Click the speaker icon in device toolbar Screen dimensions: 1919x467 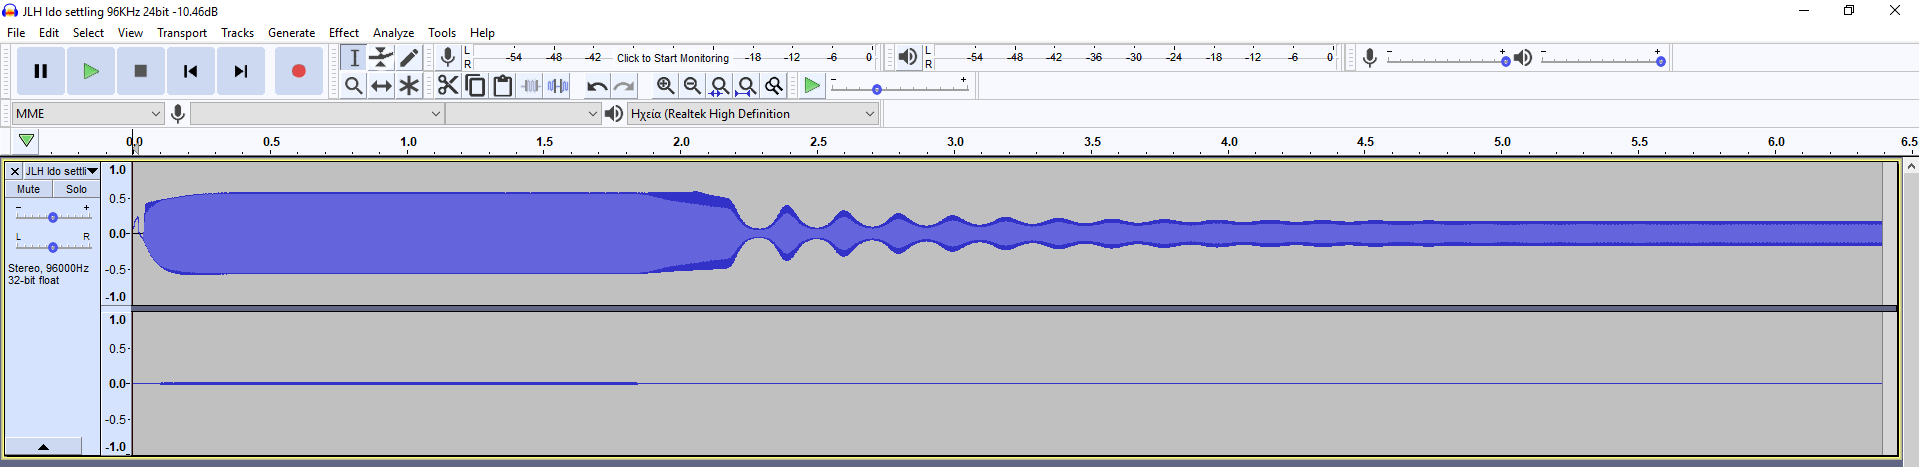tap(614, 114)
